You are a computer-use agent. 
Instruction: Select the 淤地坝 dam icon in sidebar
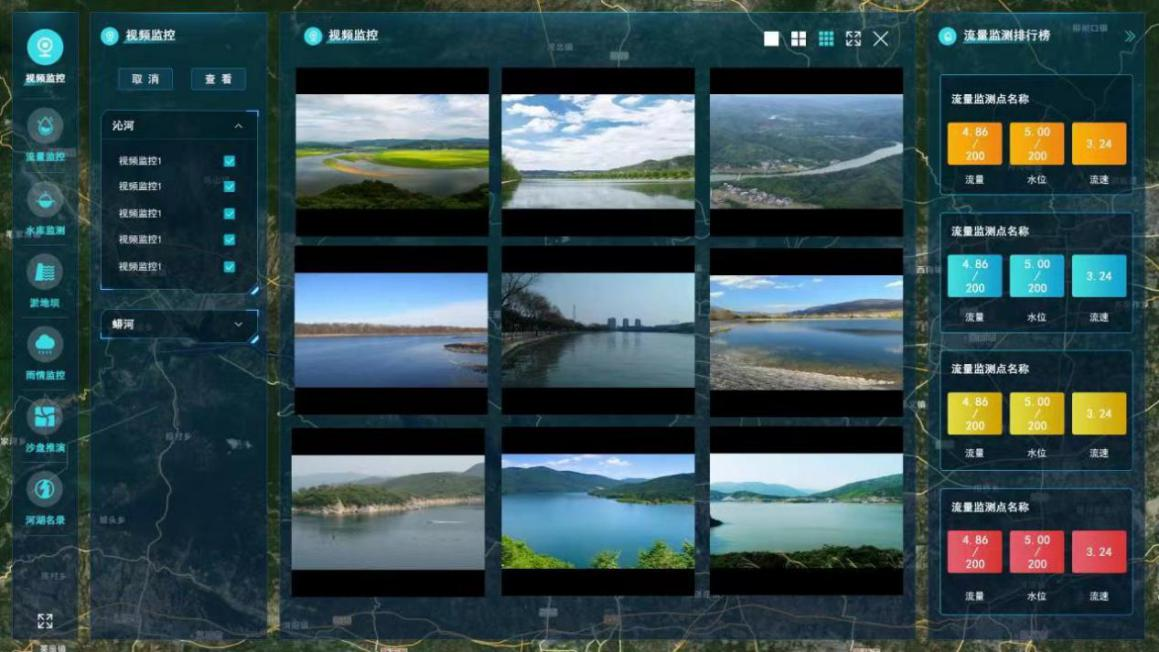45,272
